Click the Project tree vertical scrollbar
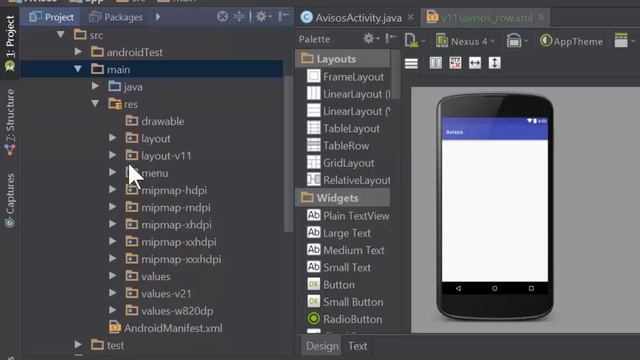 pyautogui.click(x=288, y=153)
